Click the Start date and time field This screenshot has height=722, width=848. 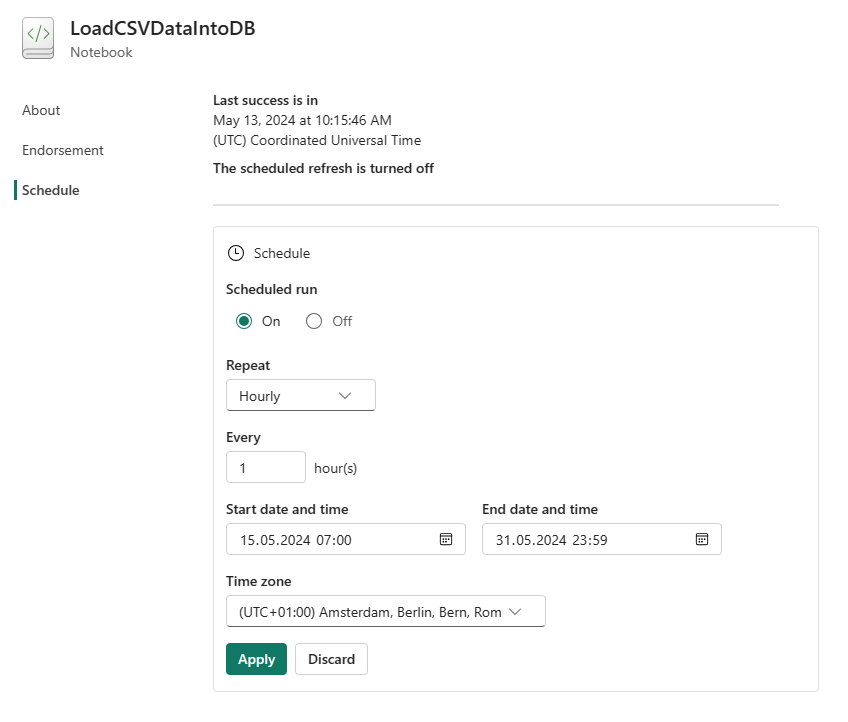point(346,539)
